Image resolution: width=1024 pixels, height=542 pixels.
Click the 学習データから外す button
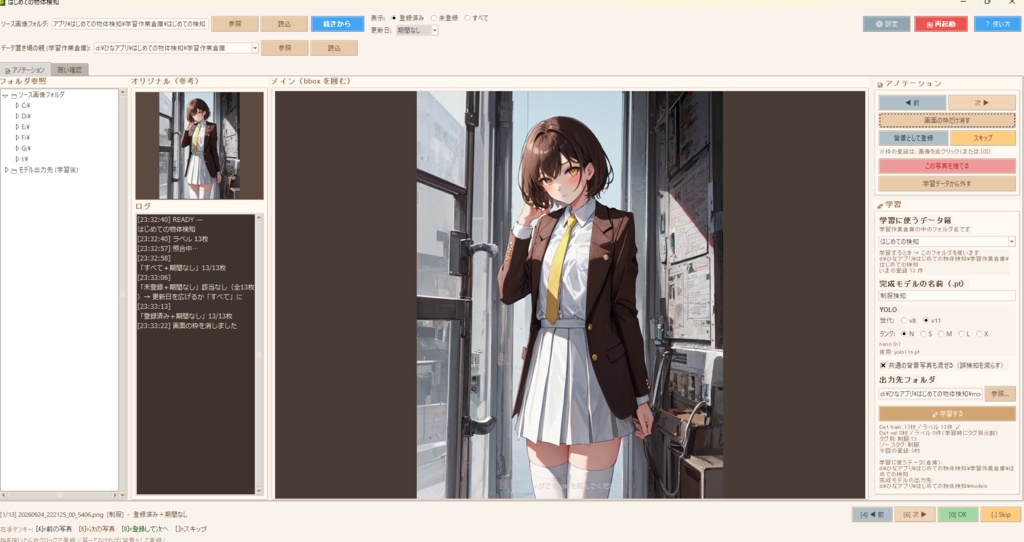tap(947, 183)
